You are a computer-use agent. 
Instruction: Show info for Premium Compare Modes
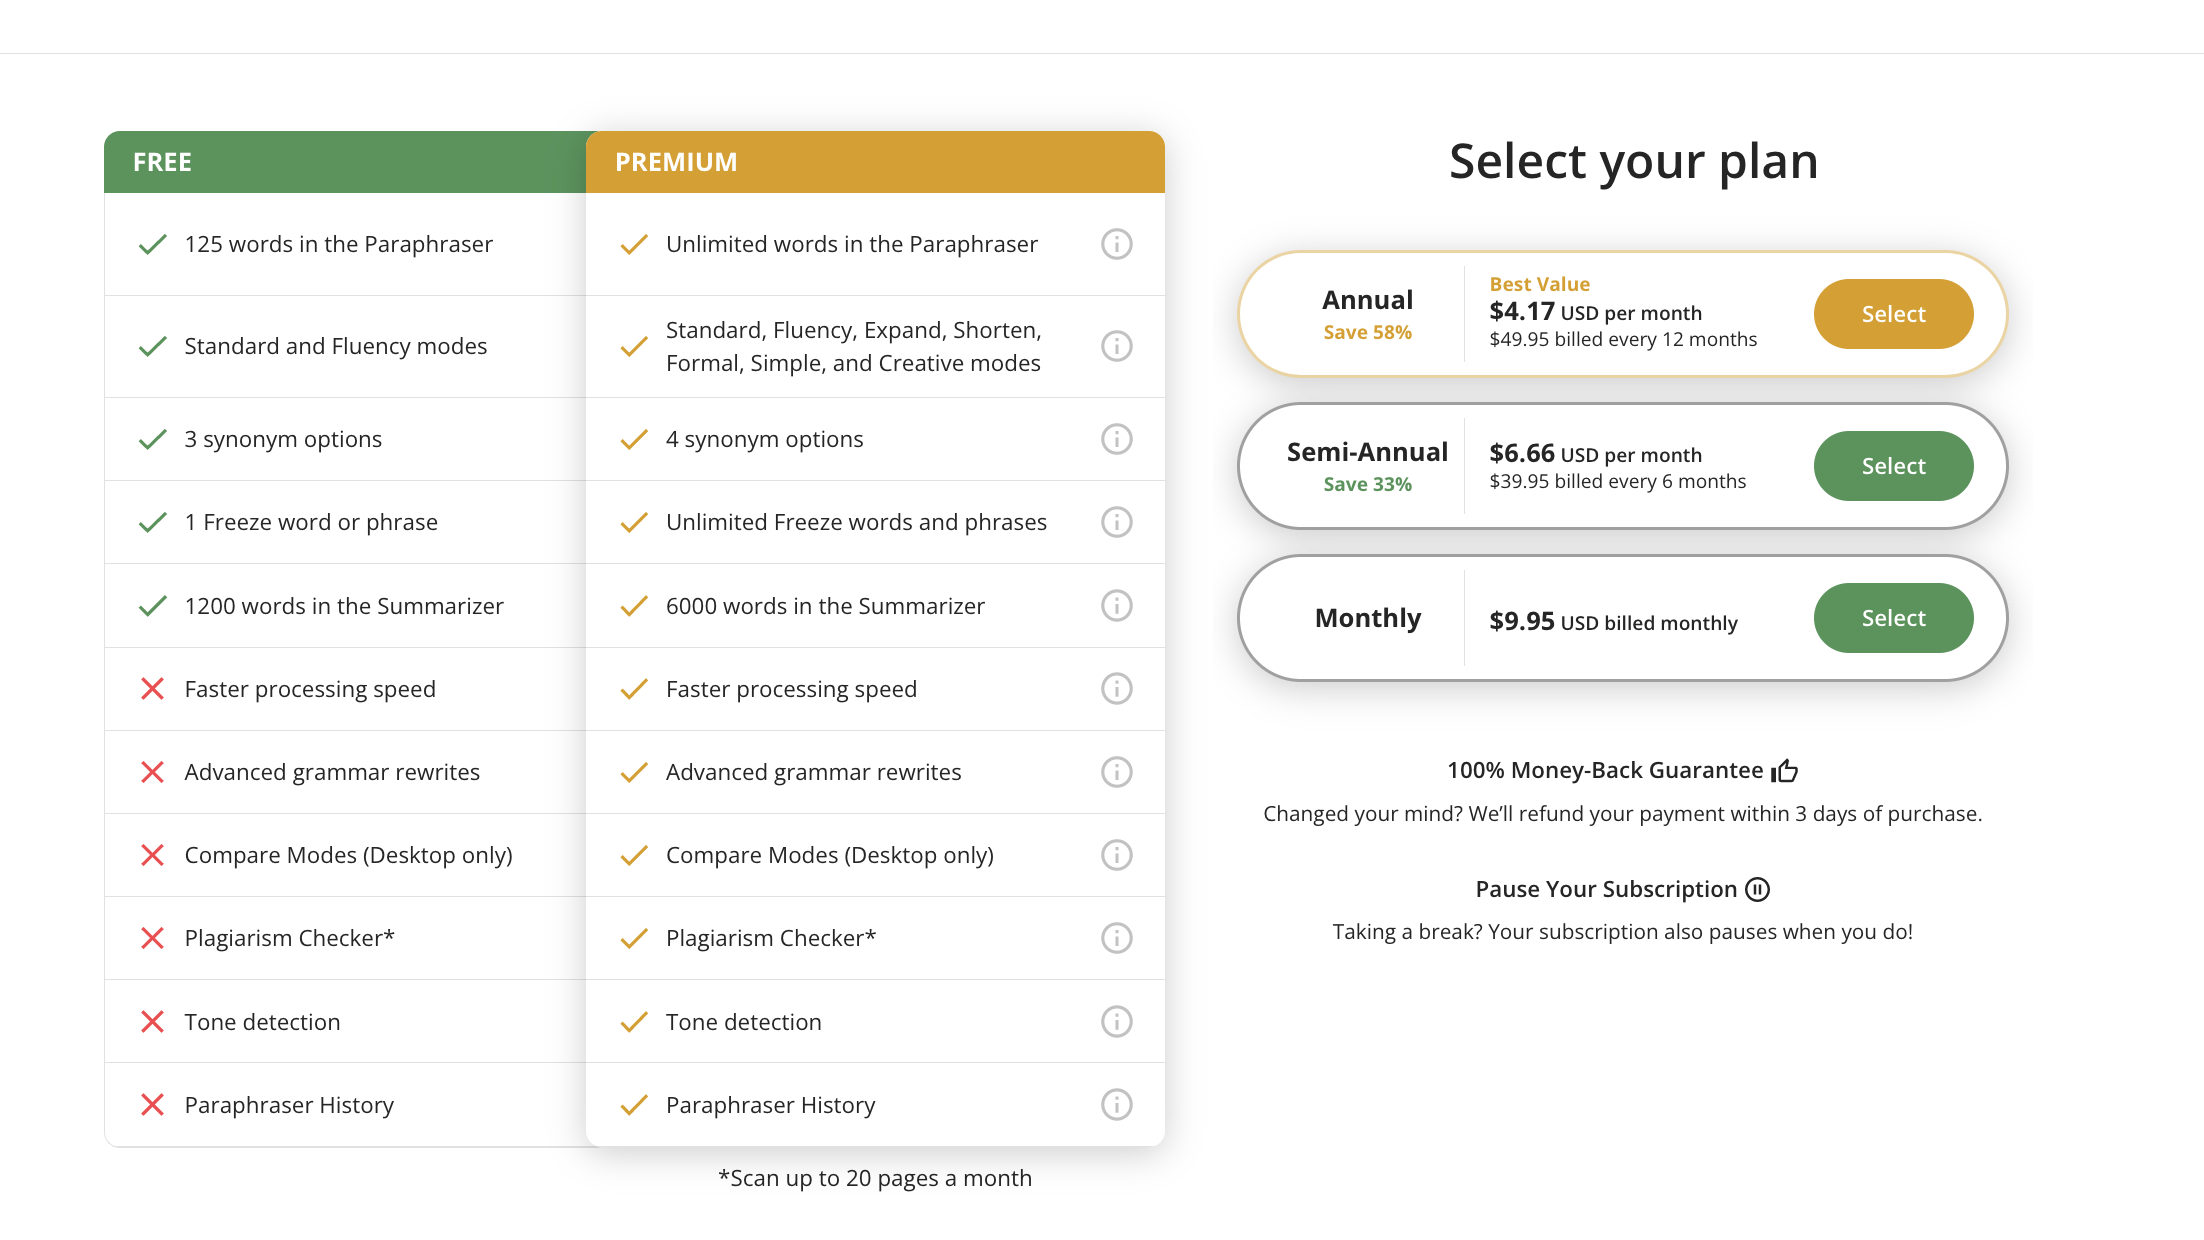point(1116,855)
